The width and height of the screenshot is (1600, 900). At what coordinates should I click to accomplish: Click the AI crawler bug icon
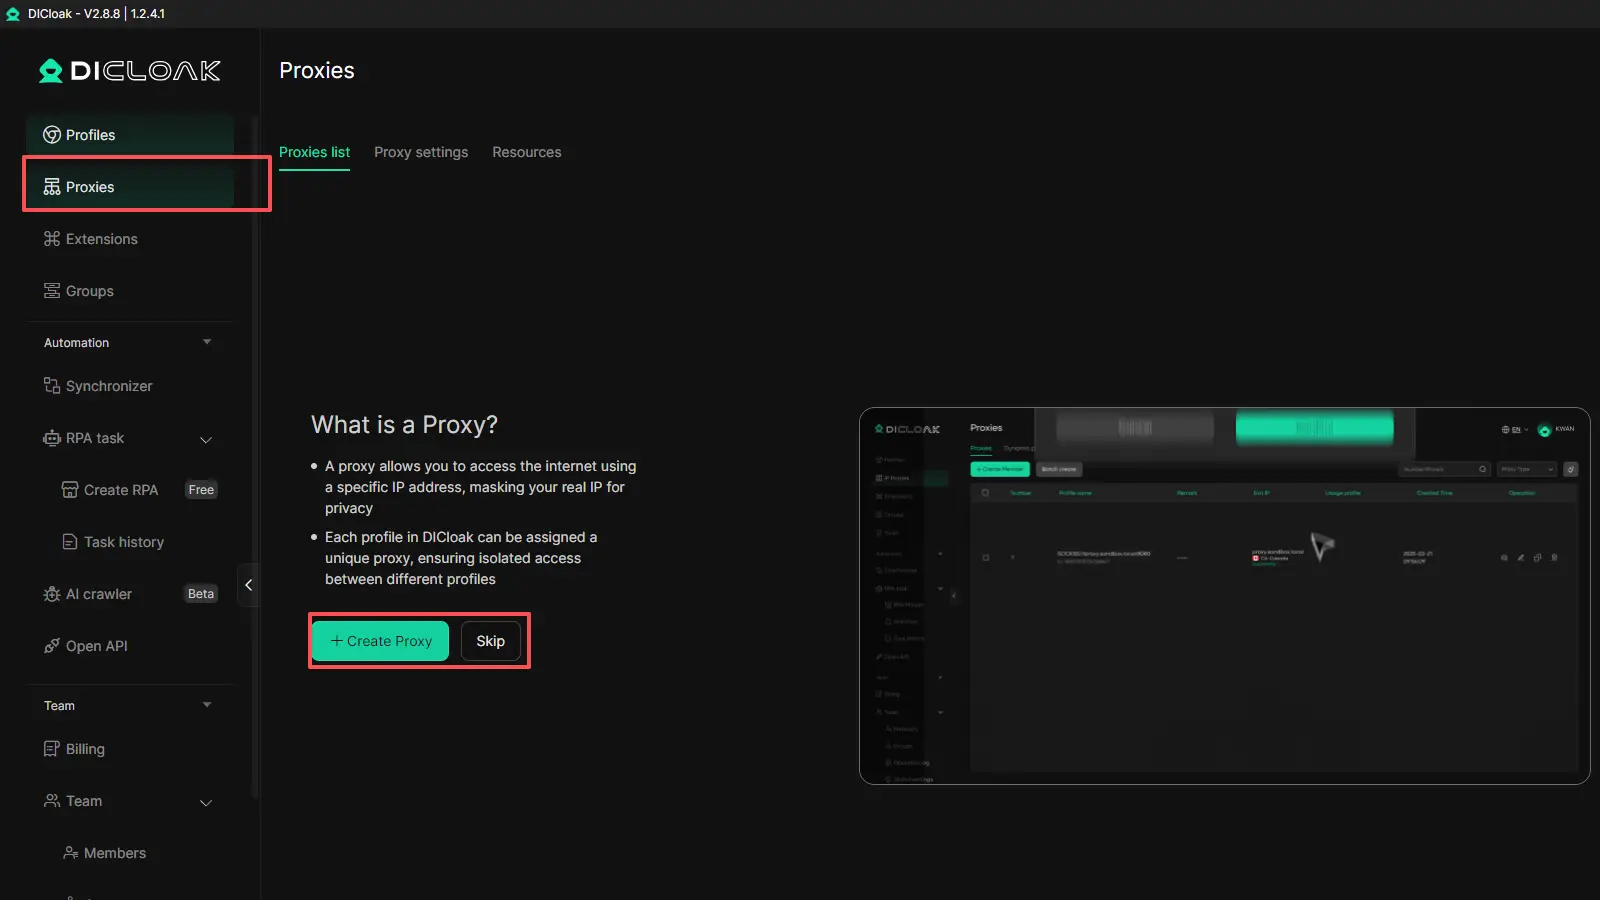pos(52,594)
